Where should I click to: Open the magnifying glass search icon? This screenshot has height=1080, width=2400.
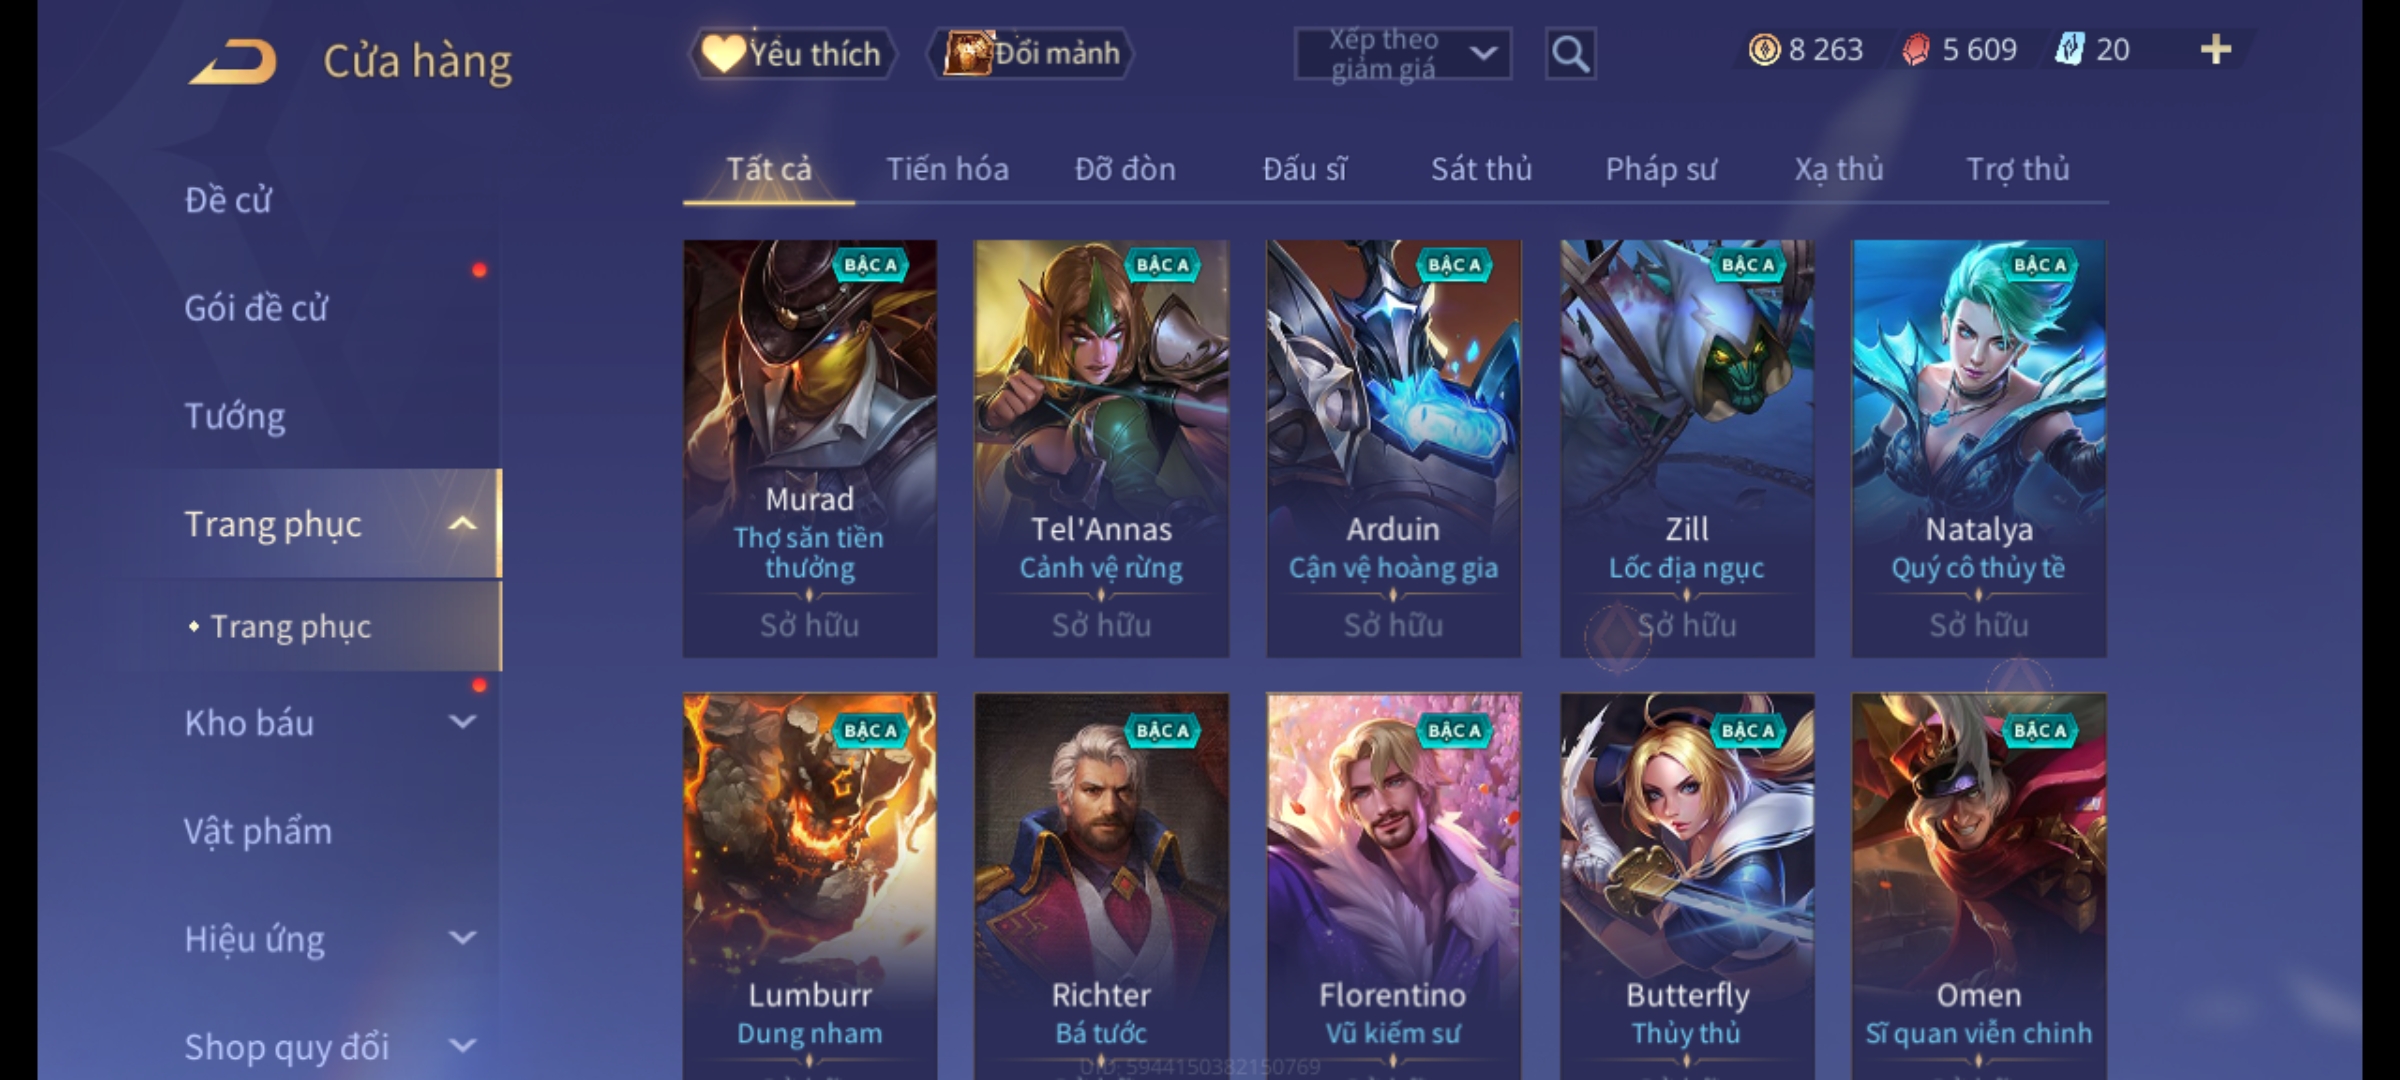coord(1570,54)
